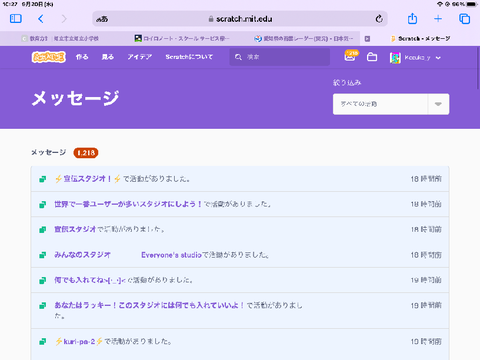Viewport: 480px width, 360px height.
Task: Open the small unlabeled tab
Action: tap(367, 39)
